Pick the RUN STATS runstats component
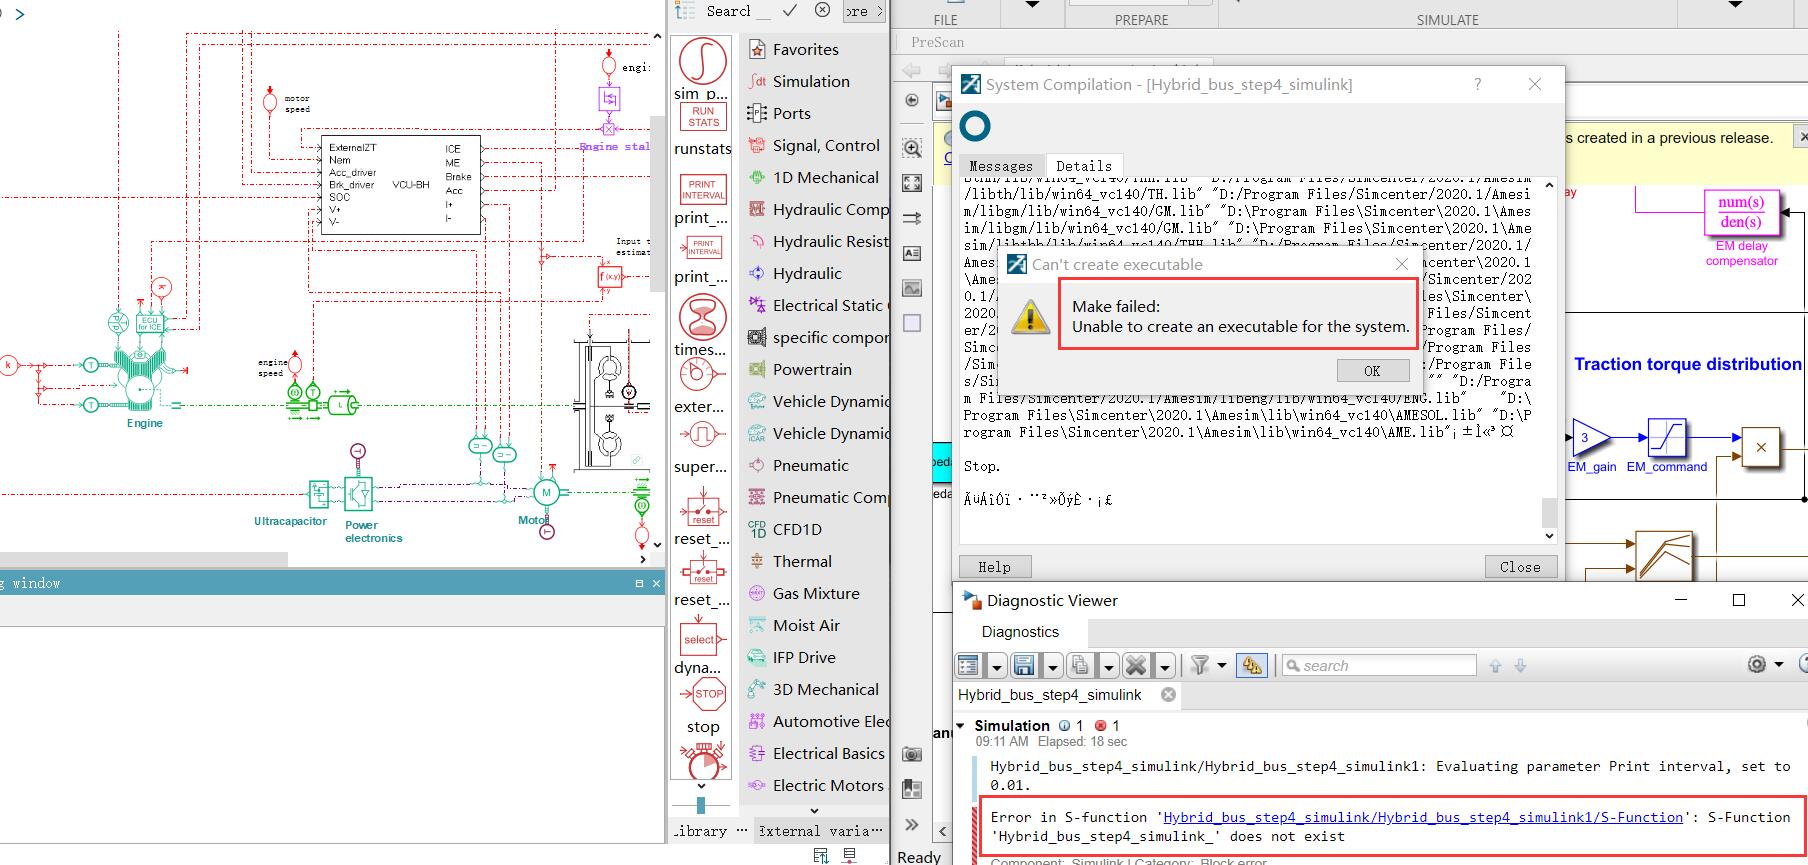 (x=703, y=117)
